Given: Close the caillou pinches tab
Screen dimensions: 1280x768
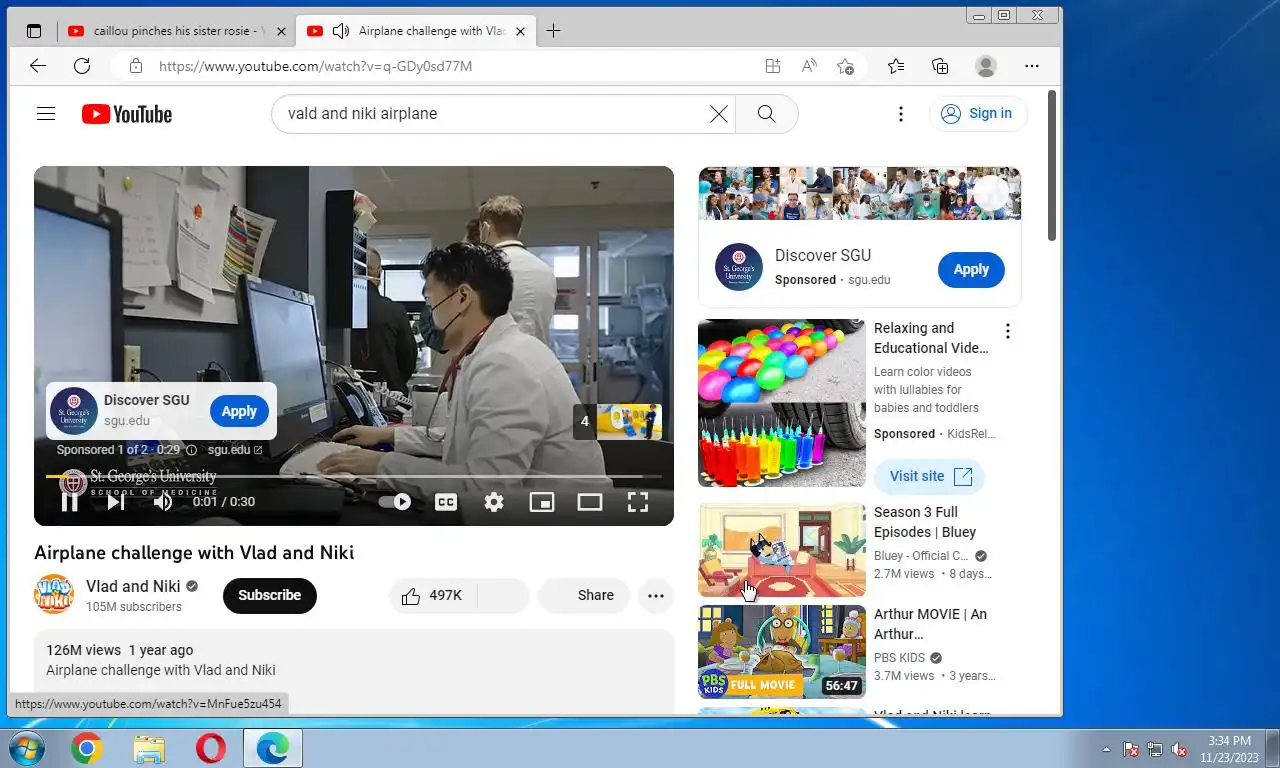Looking at the screenshot, I should (x=281, y=31).
